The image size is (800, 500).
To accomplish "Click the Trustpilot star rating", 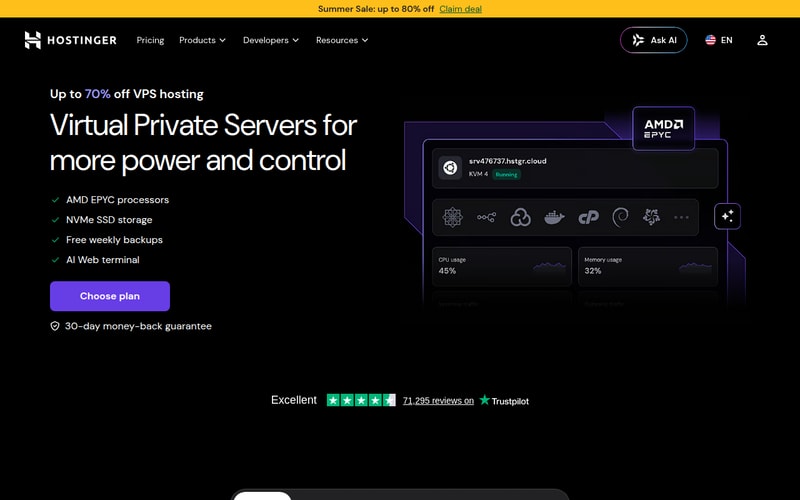I will click(361, 400).
